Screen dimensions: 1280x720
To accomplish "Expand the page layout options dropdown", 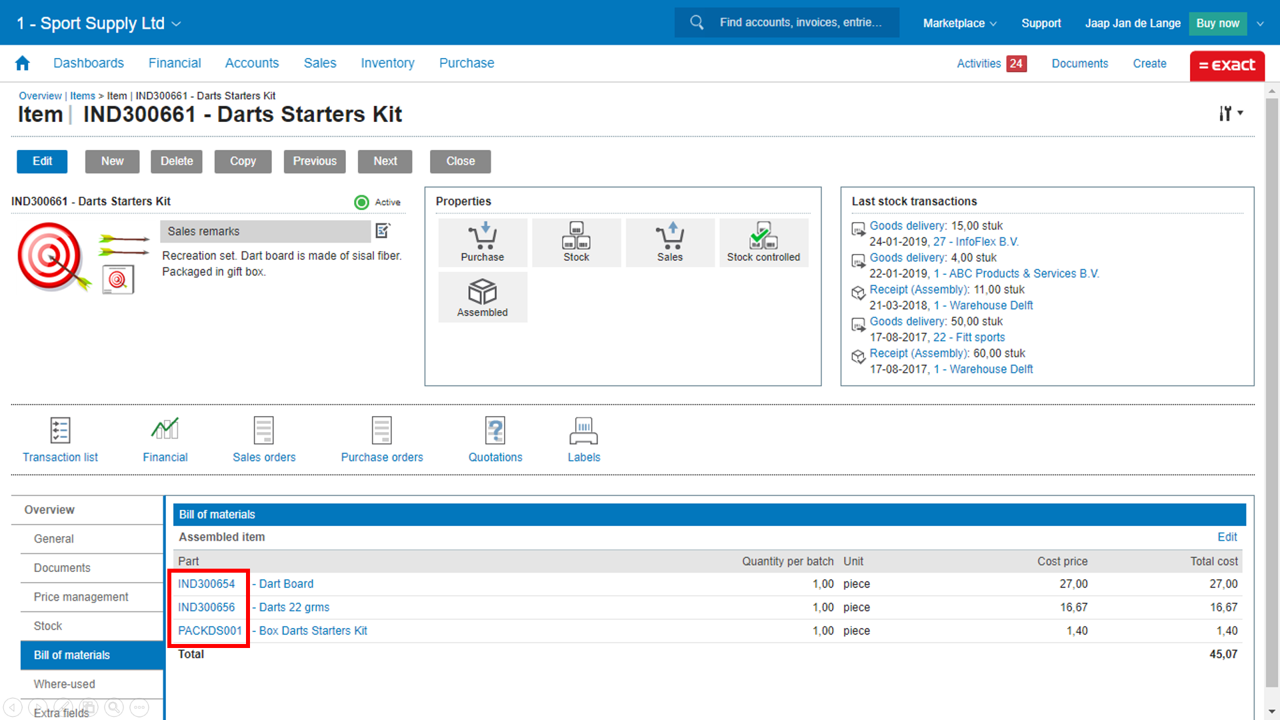I will click(x=1231, y=114).
